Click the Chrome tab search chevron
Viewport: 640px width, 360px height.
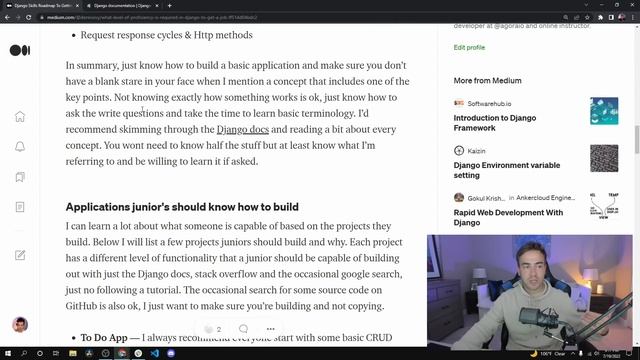tap(587, 5)
